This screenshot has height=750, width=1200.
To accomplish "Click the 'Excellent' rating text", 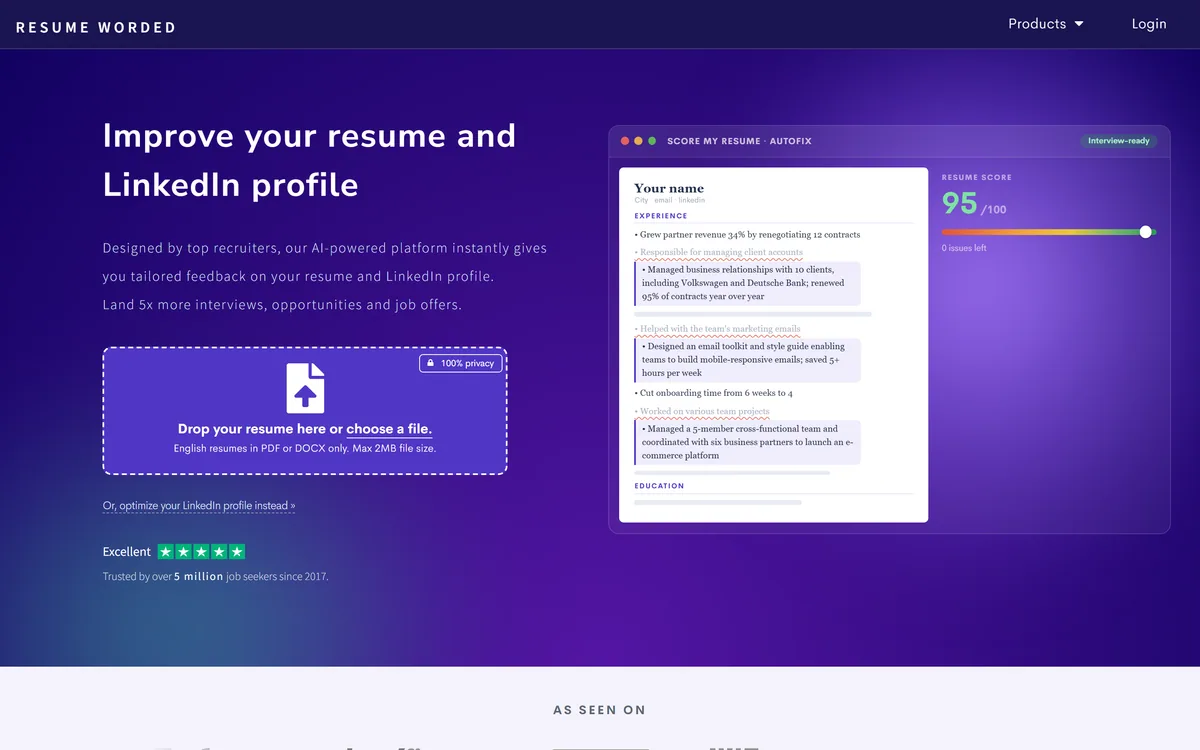I will [x=127, y=552].
